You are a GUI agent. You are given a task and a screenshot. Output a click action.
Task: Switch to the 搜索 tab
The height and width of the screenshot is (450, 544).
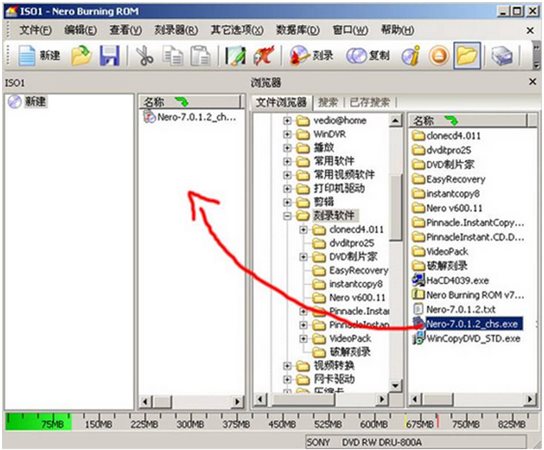point(328,102)
